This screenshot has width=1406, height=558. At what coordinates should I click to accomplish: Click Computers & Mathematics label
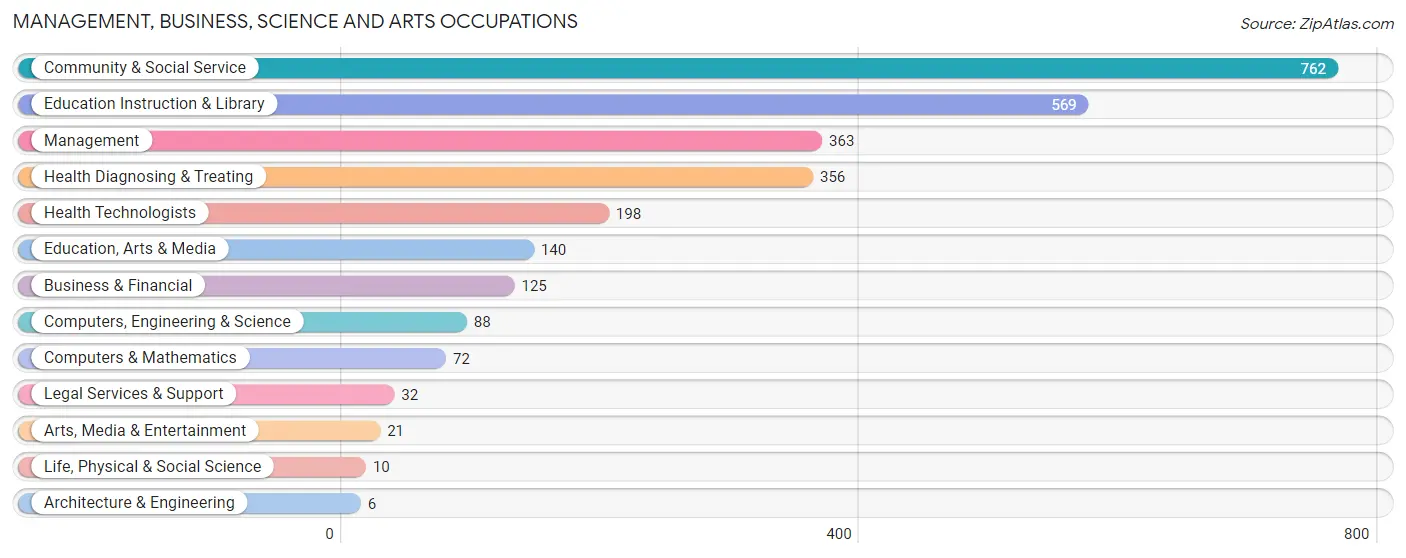pyautogui.click(x=140, y=358)
